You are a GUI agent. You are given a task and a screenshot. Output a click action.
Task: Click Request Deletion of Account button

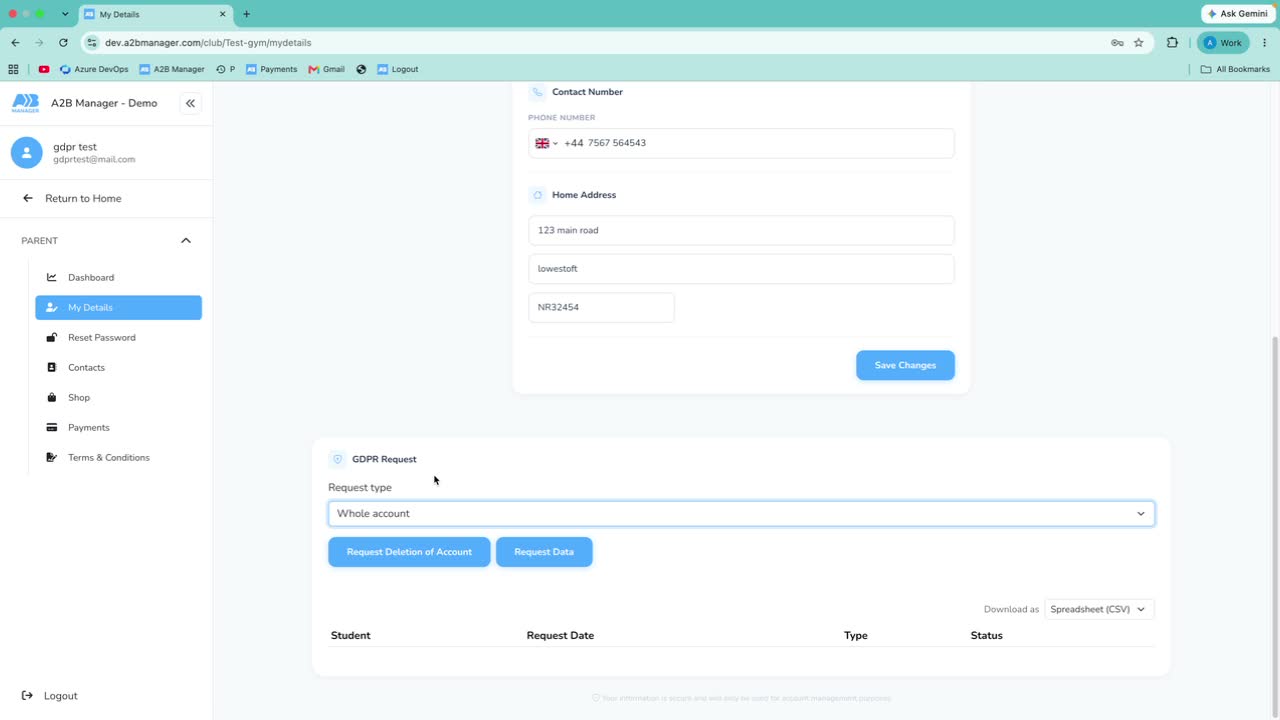pyautogui.click(x=409, y=552)
